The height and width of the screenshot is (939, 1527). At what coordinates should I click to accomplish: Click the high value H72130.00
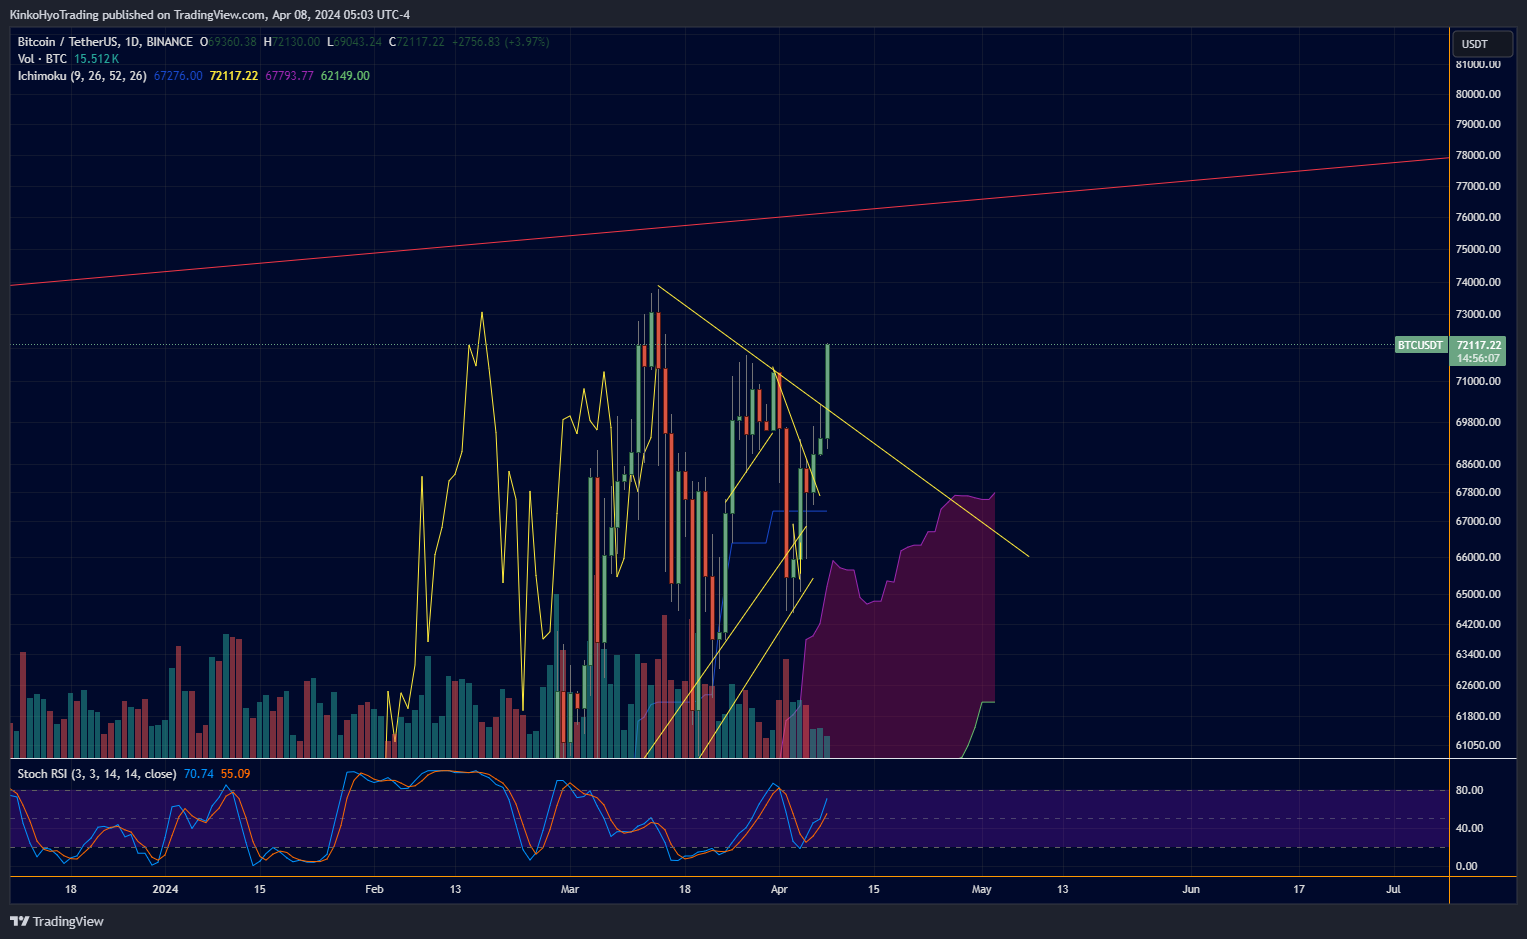coord(292,42)
